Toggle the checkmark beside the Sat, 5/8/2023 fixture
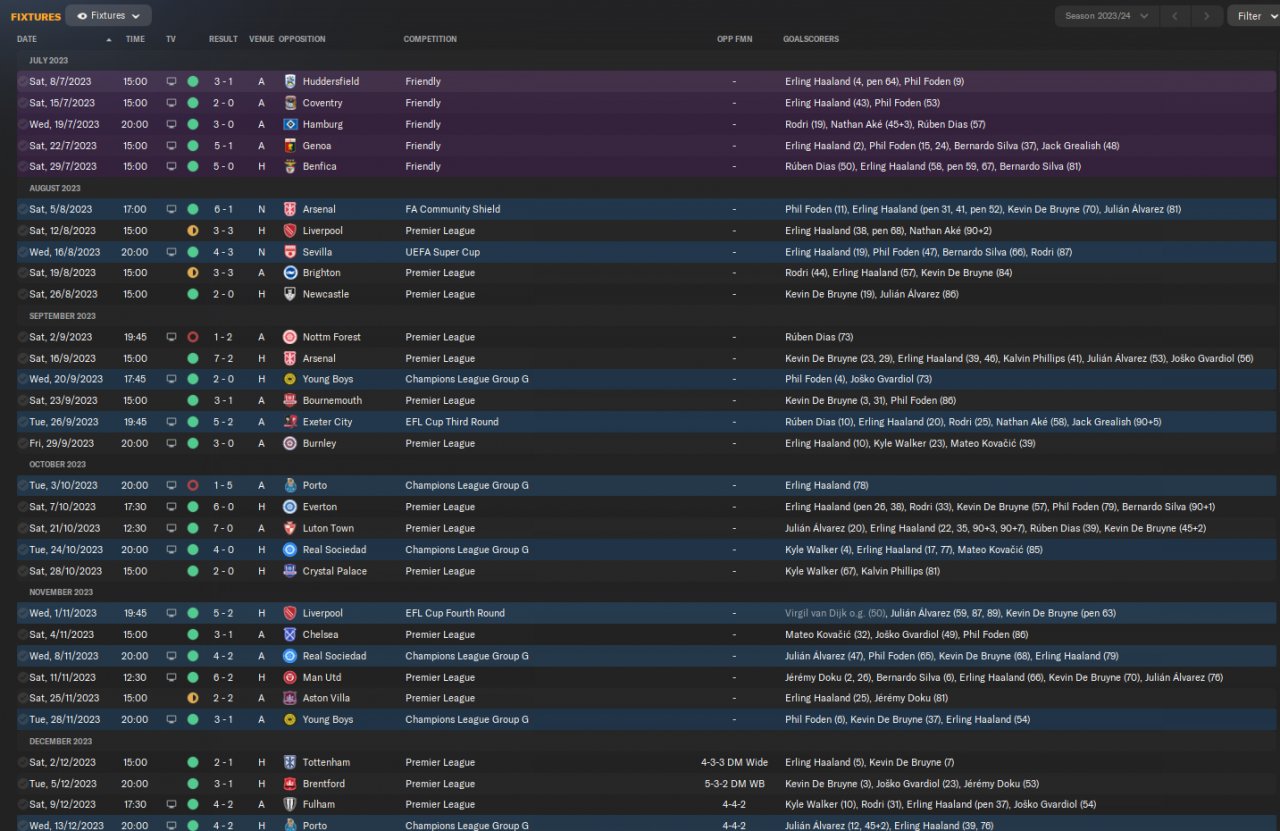 (x=23, y=210)
